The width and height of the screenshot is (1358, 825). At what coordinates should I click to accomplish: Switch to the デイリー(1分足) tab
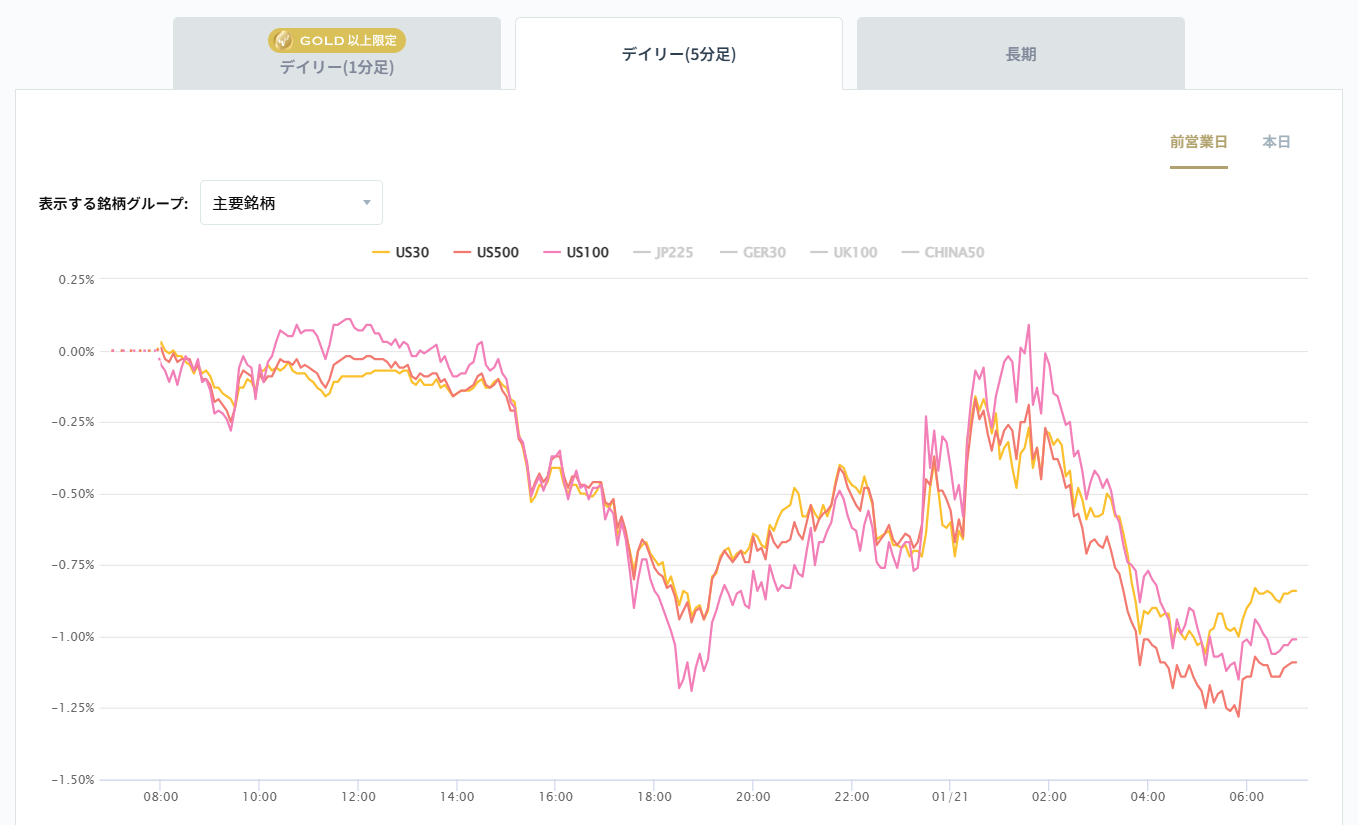(x=337, y=55)
